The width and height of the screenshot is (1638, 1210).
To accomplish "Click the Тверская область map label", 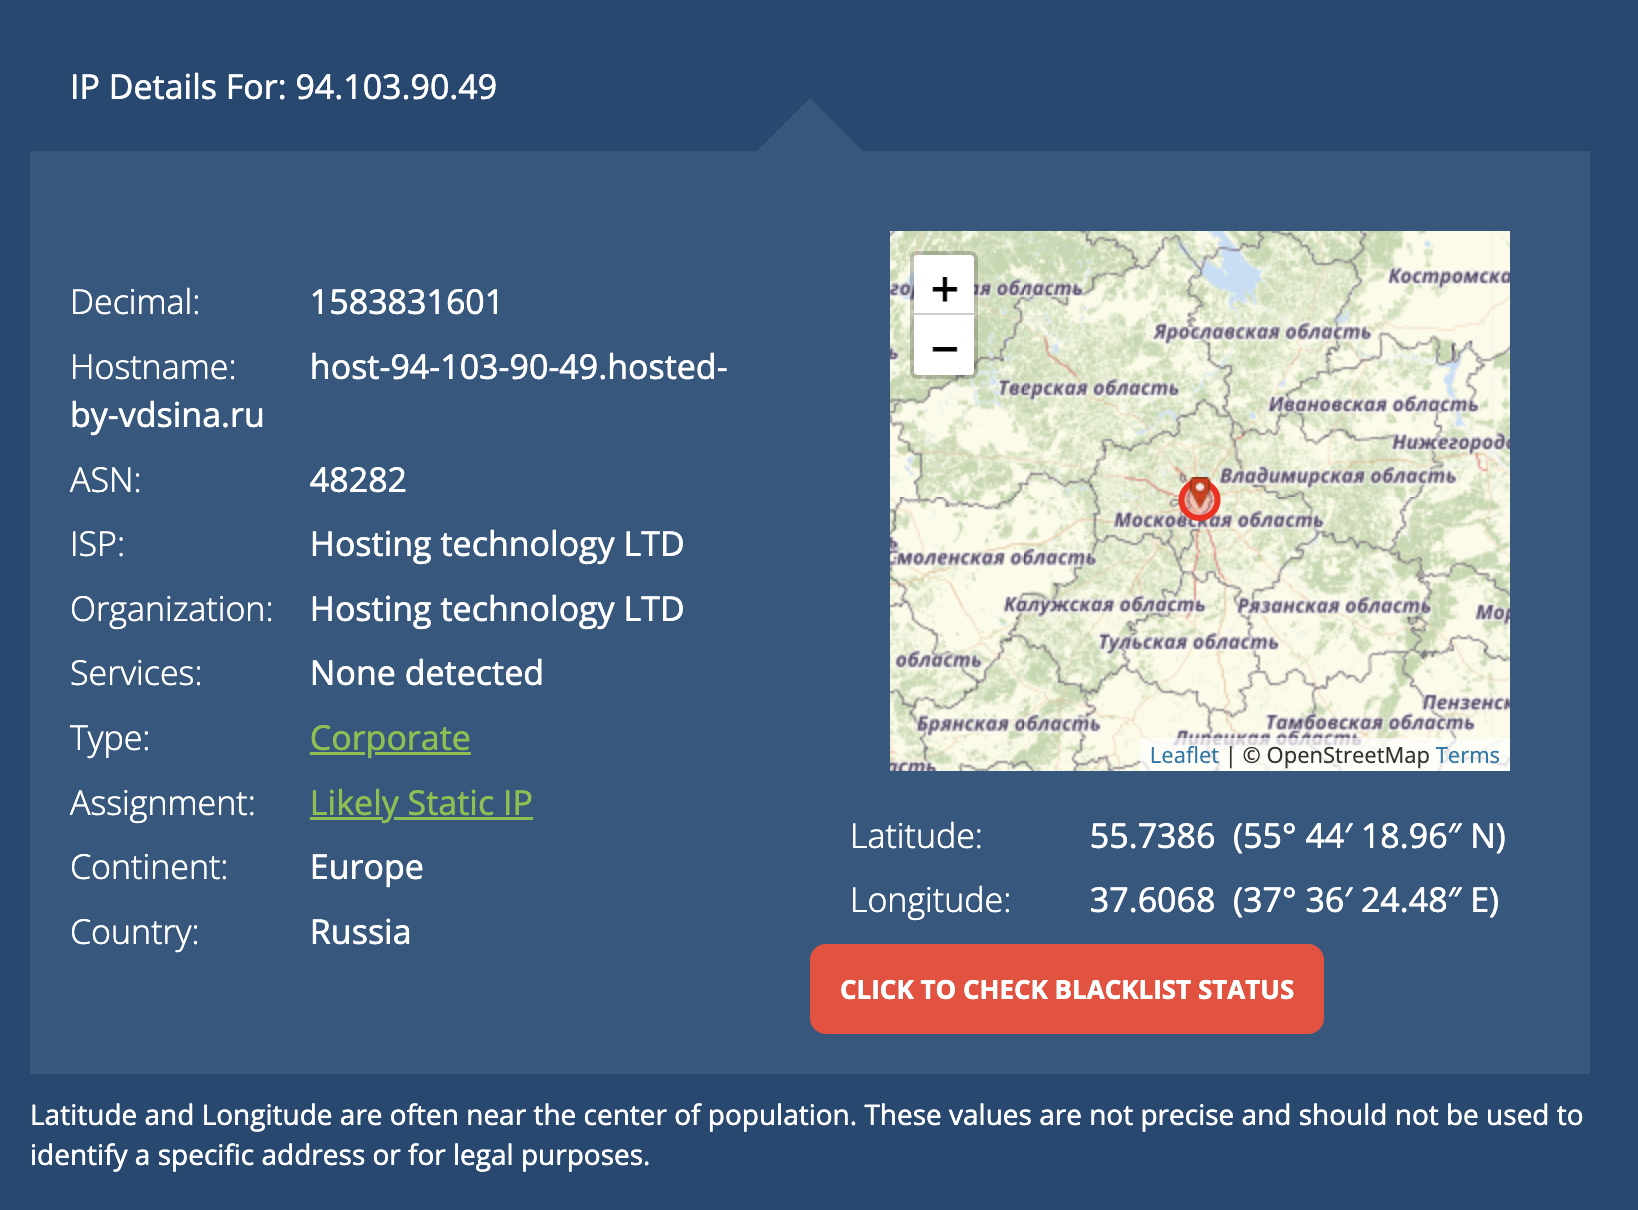I will coord(1088,388).
